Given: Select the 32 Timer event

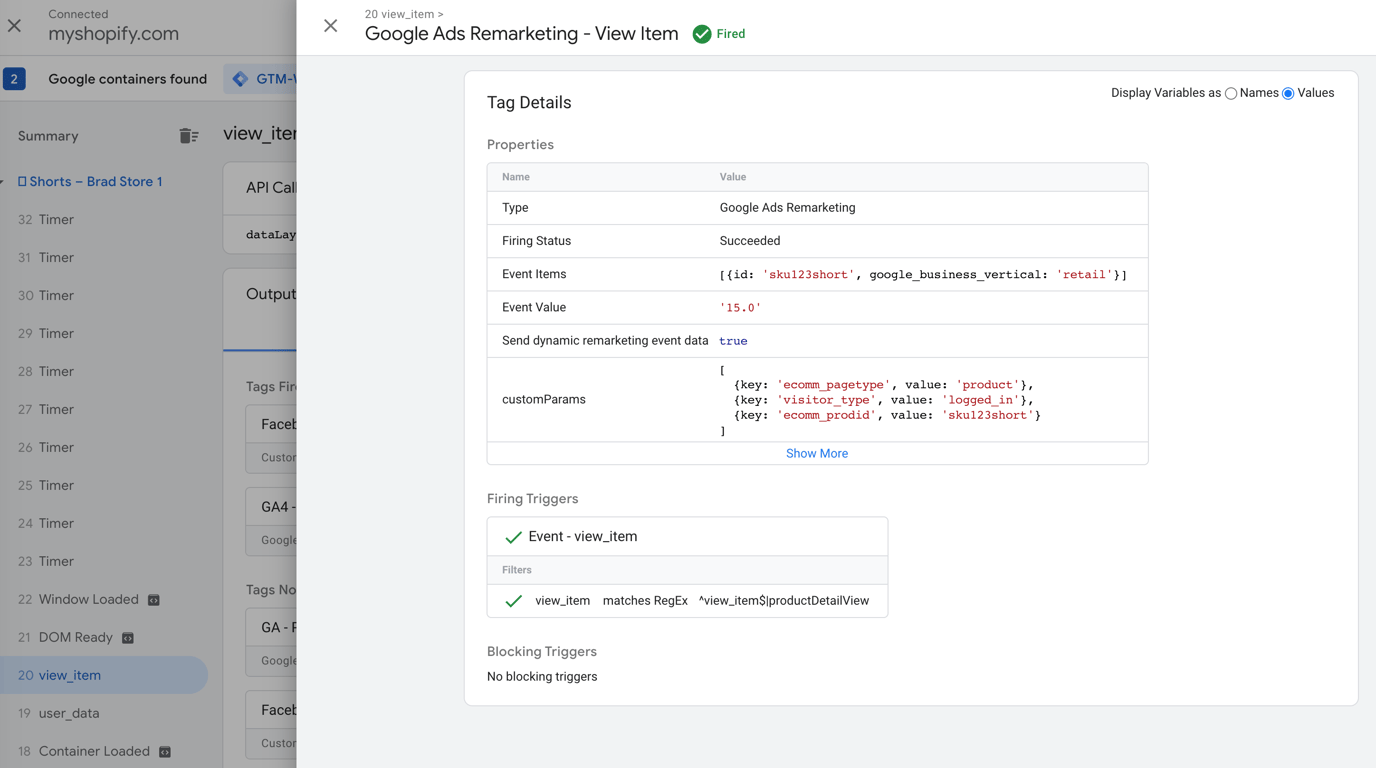Looking at the screenshot, I should pos(56,220).
